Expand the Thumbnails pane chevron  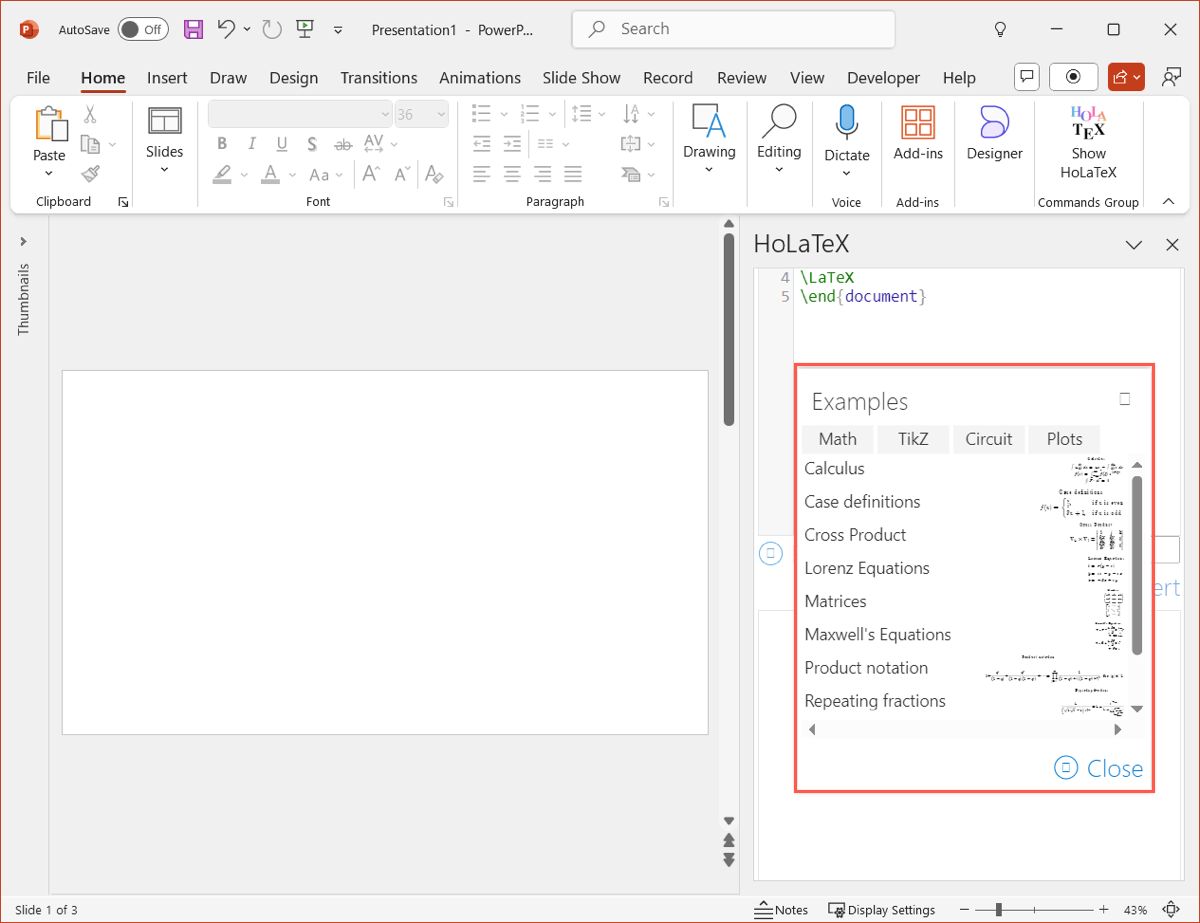click(23, 241)
